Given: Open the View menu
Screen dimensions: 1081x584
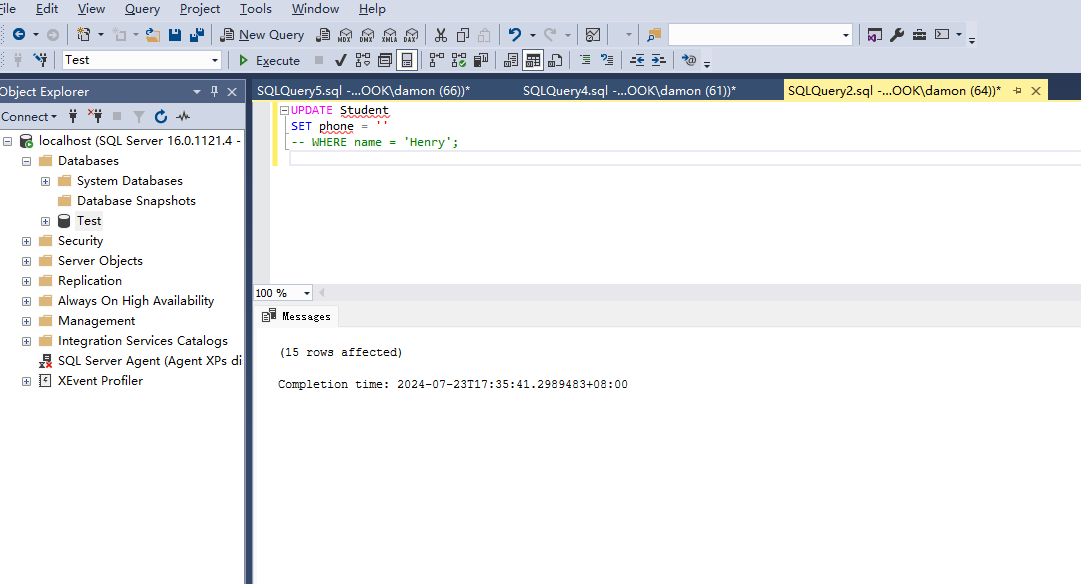Looking at the screenshot, I should coord(92,9).
